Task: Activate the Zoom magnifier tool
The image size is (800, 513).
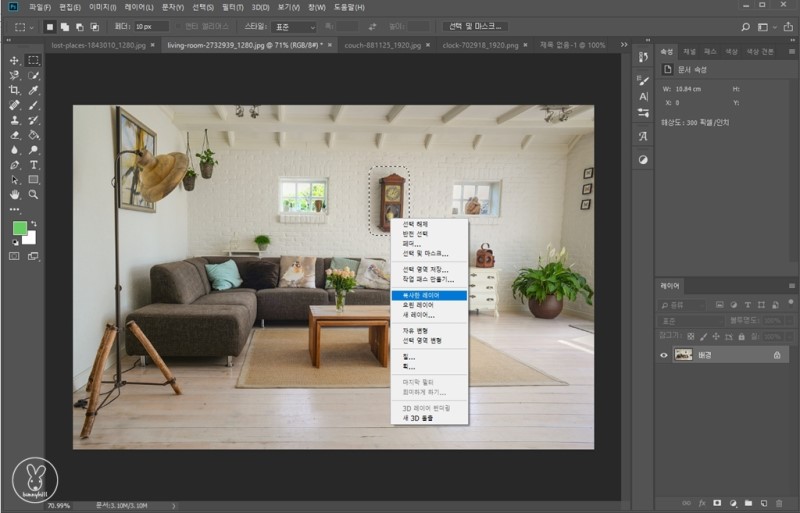Action: coord(33,194)
